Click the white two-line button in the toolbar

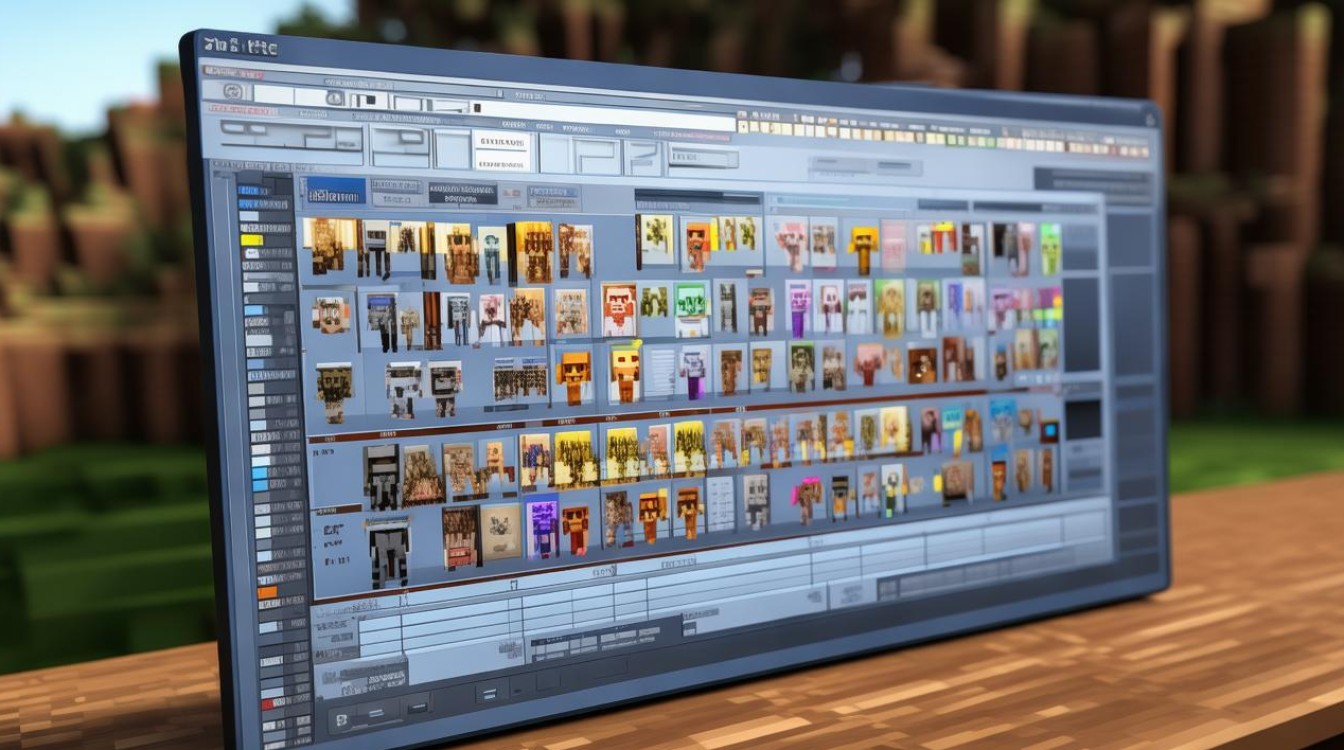point(502,151)
